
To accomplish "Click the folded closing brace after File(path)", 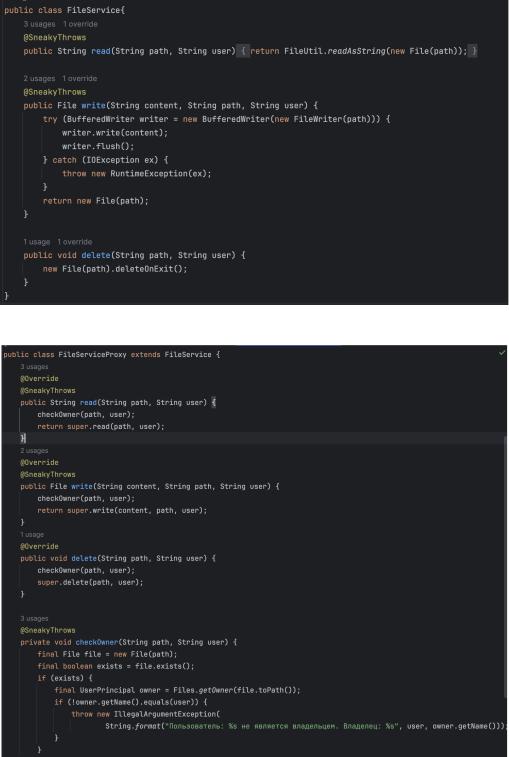I will 474,51.
